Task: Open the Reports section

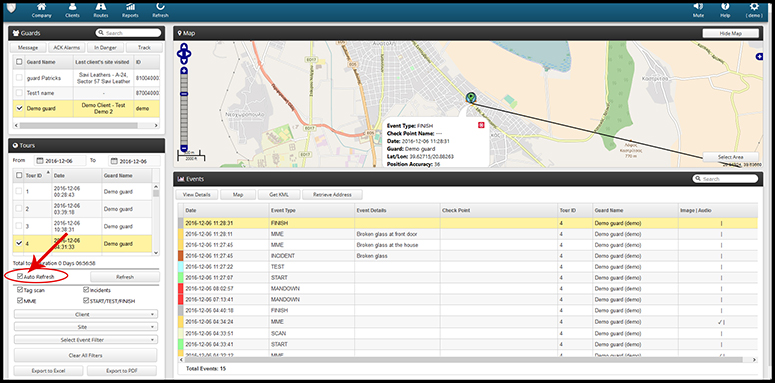Action: click(x=130, y=9)
